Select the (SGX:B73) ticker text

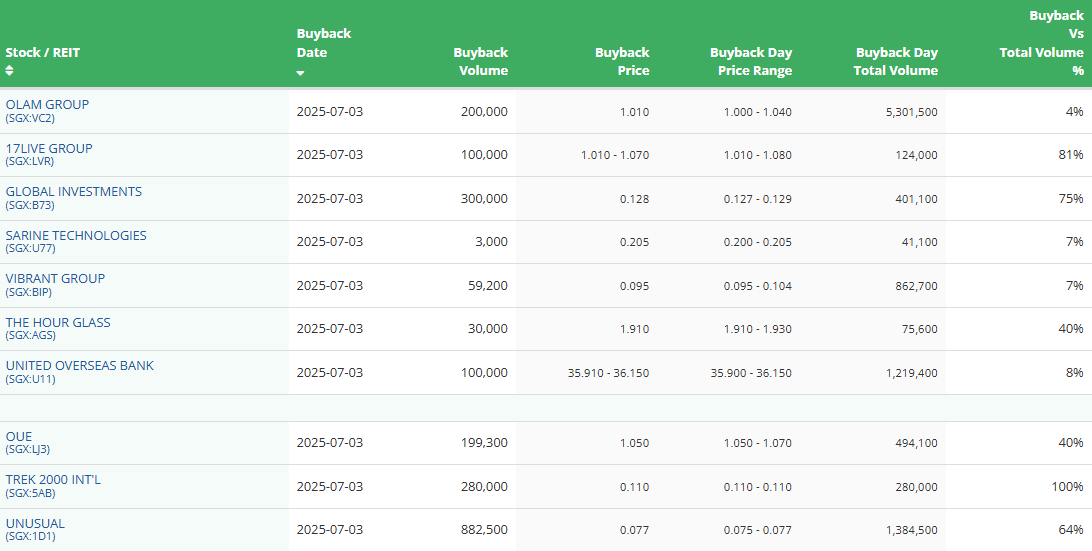pos(30,205)
